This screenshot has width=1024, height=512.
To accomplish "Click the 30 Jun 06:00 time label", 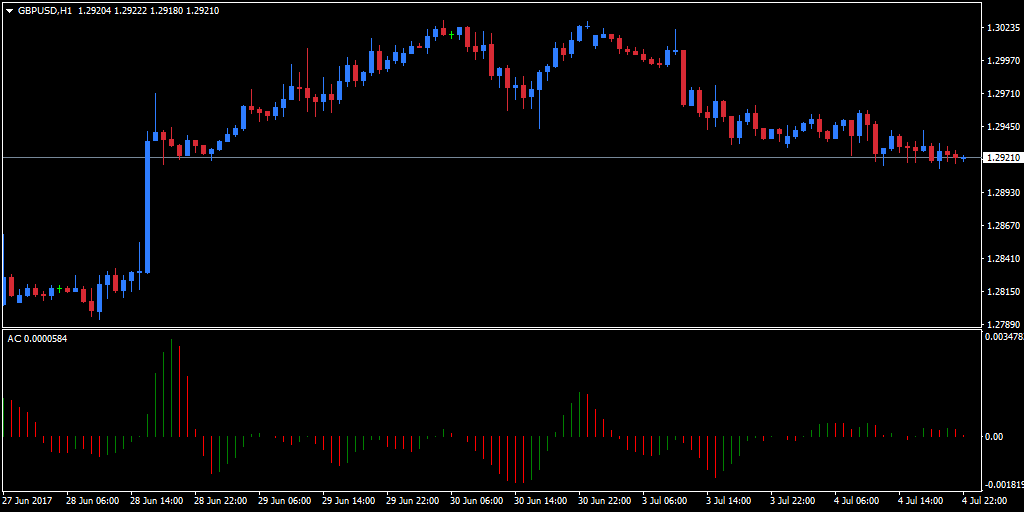I will click(x=477, y=501).
